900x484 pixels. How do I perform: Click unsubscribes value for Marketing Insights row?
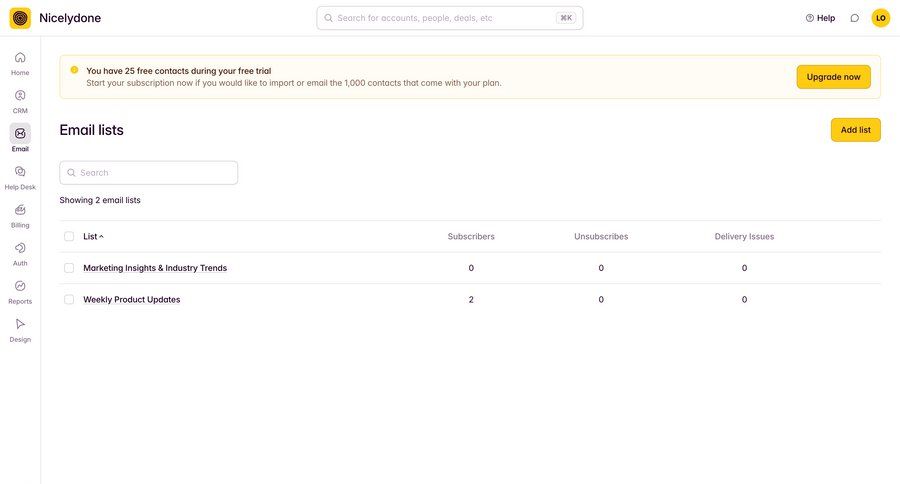click(x=601, y=268)
